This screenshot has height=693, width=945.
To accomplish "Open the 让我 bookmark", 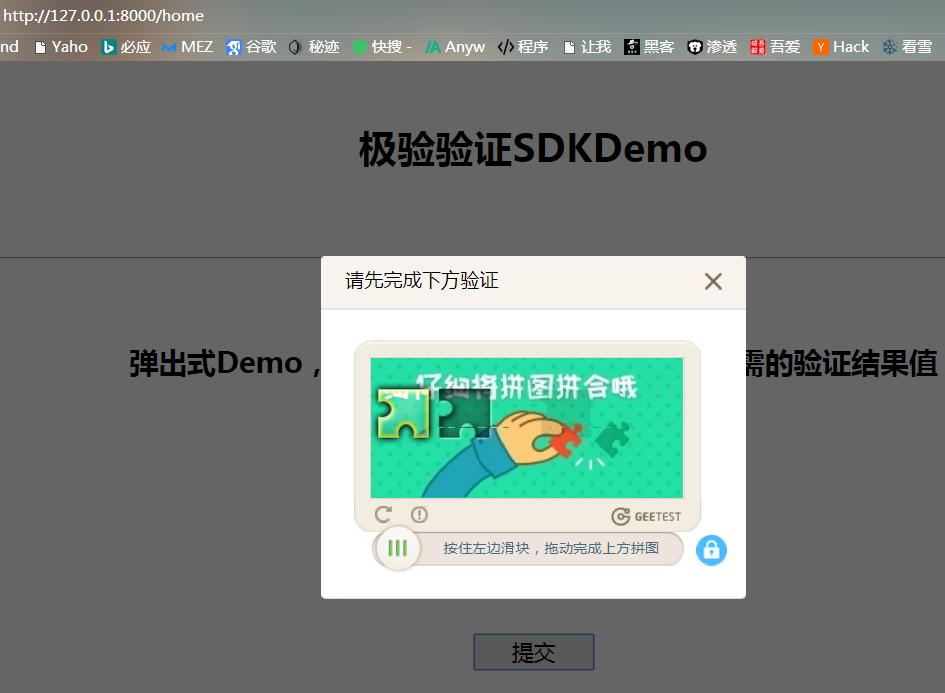I will [588, 47].
